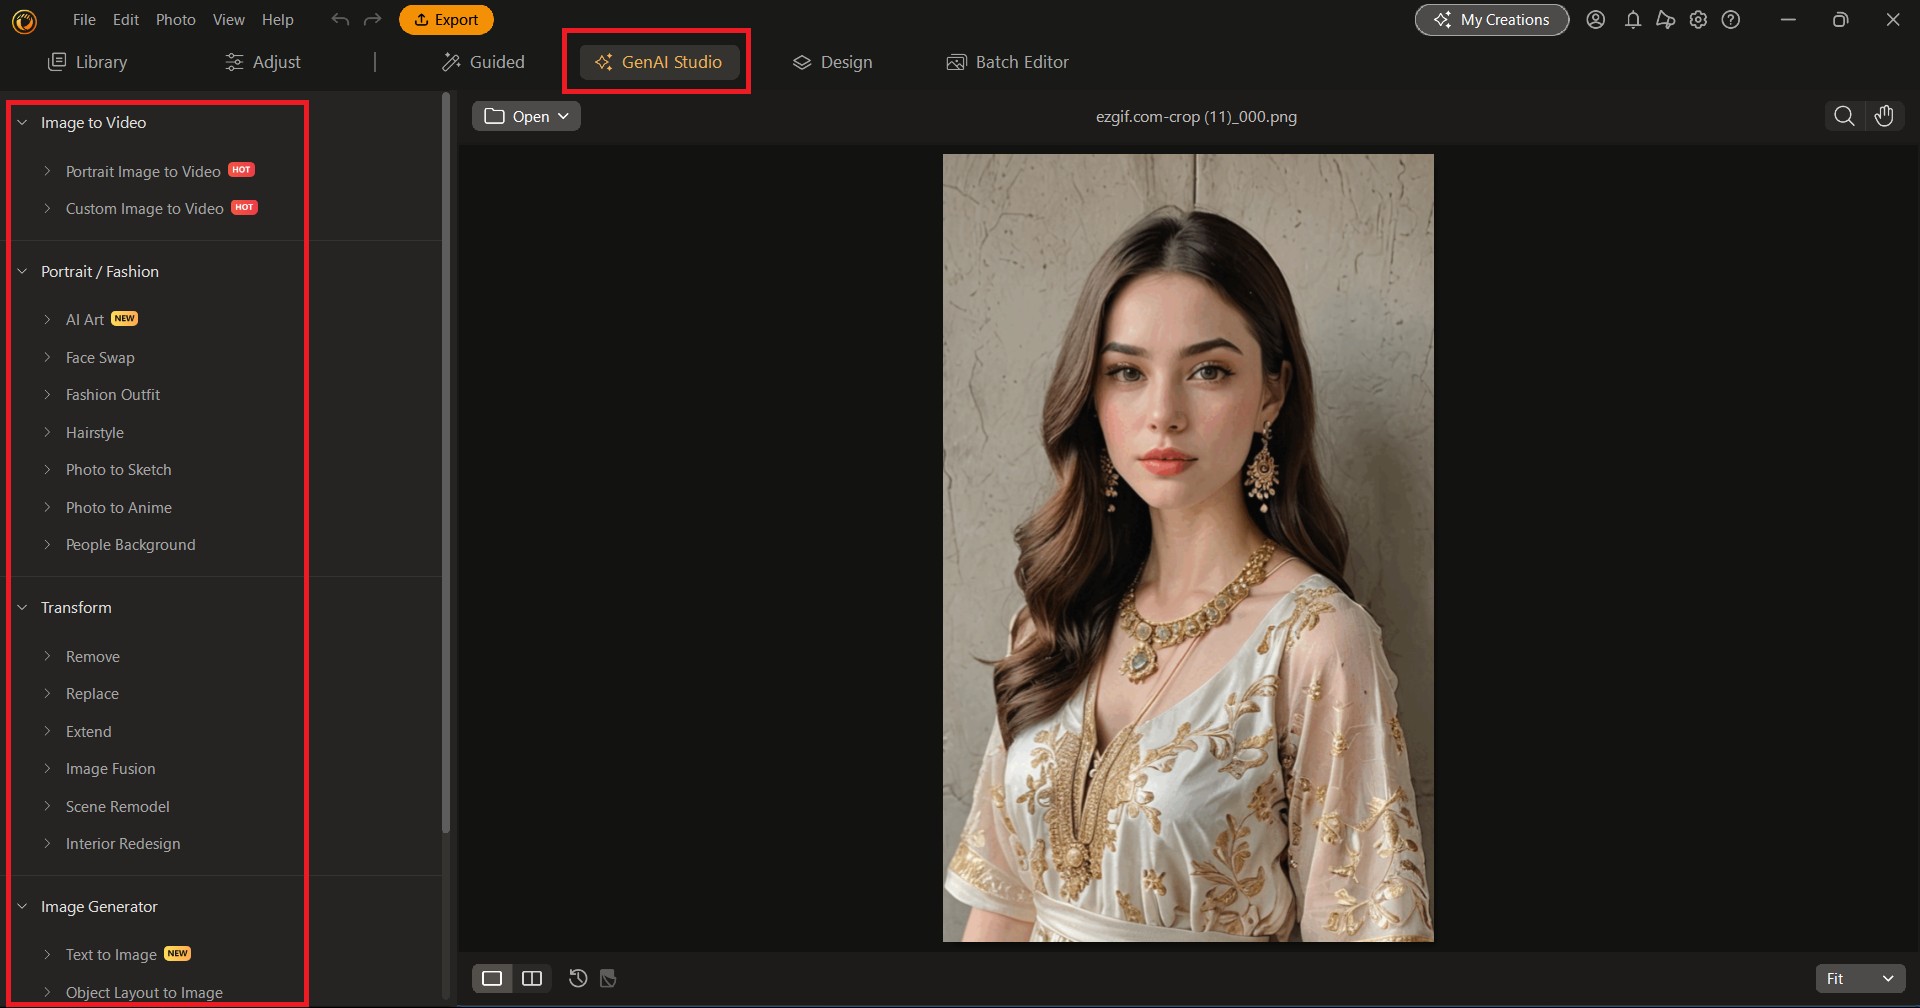
Task: Expand the Face Swap tool entry
Action: pos(99,357)
